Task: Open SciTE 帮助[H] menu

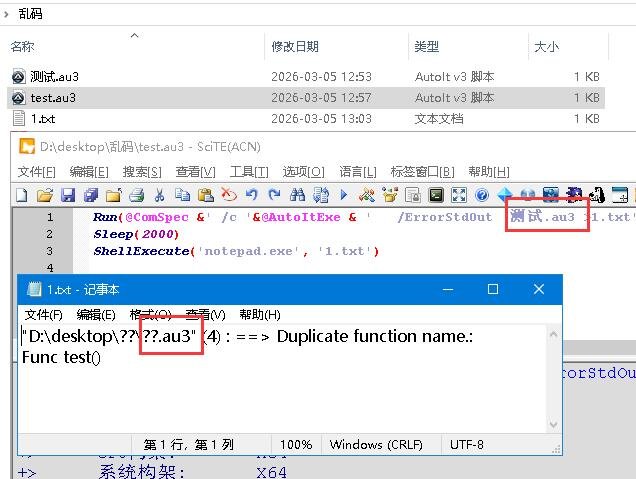Action: pyautogui.click(x=489, y=172)
